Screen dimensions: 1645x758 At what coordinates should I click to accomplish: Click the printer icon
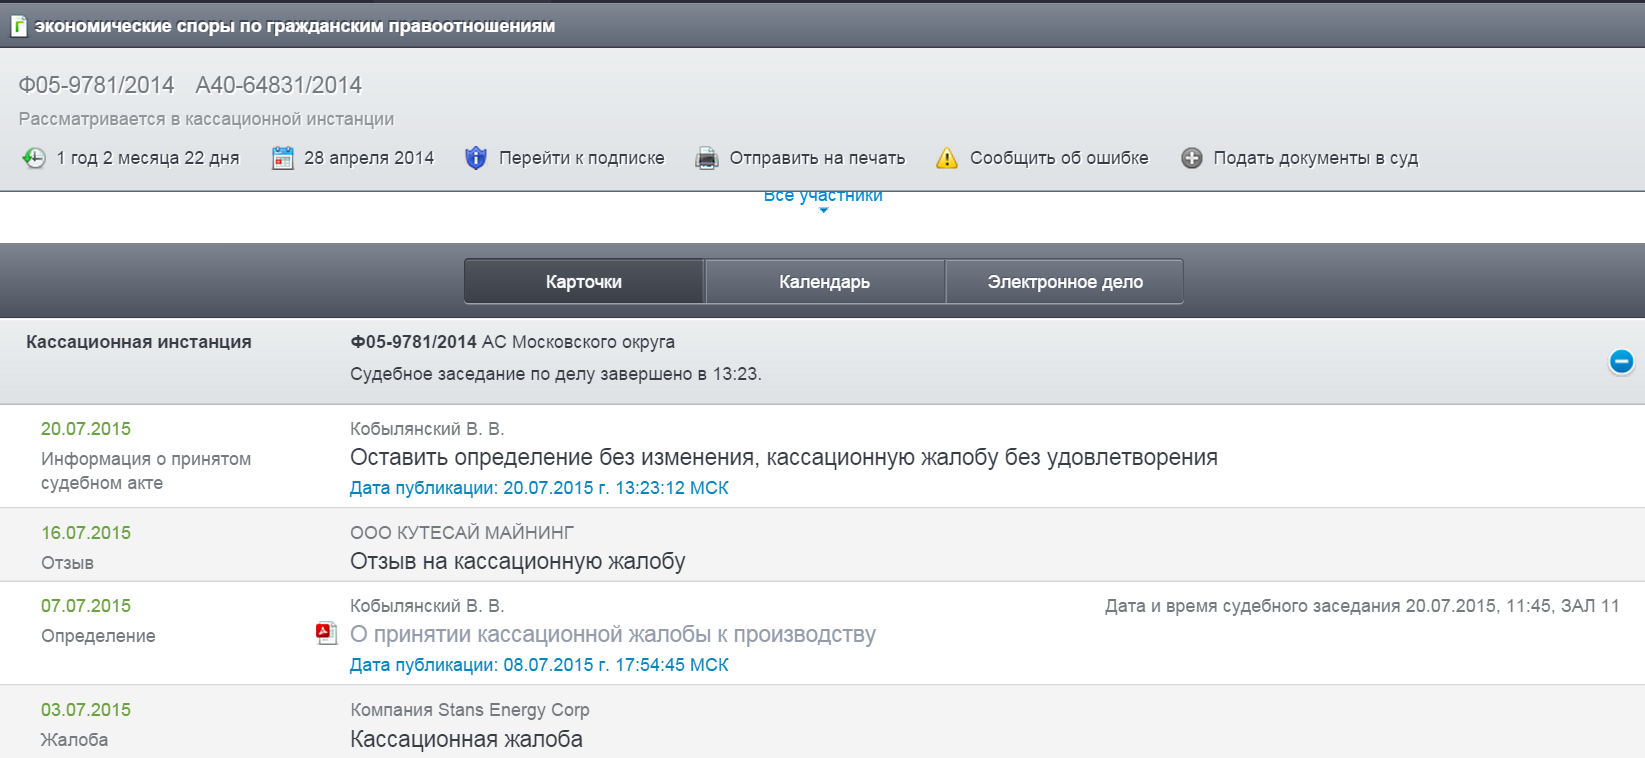tap(707, 158)
